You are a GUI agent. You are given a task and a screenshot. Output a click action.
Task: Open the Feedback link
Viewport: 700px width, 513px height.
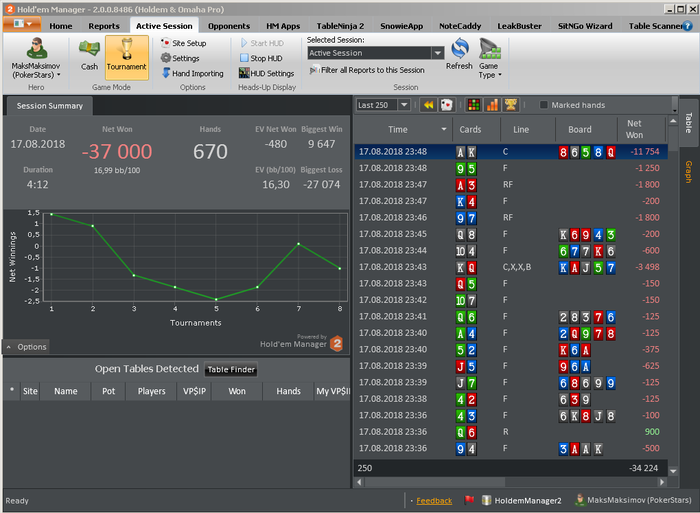click(x=434, y=500)
